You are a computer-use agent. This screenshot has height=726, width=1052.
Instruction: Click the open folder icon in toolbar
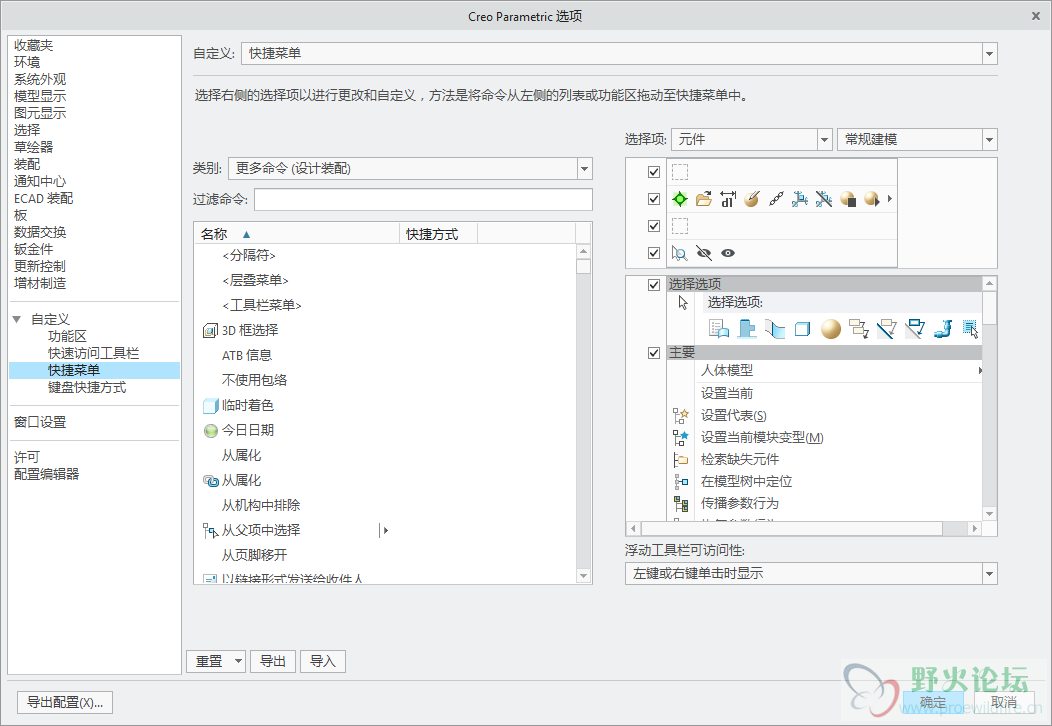(x=704, y=199)
